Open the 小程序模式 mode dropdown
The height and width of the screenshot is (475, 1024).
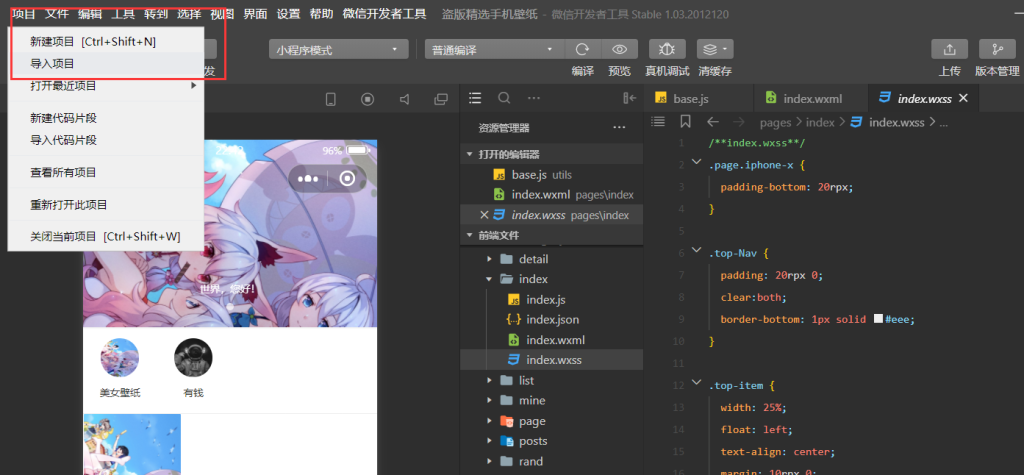[x=338, y=50]
